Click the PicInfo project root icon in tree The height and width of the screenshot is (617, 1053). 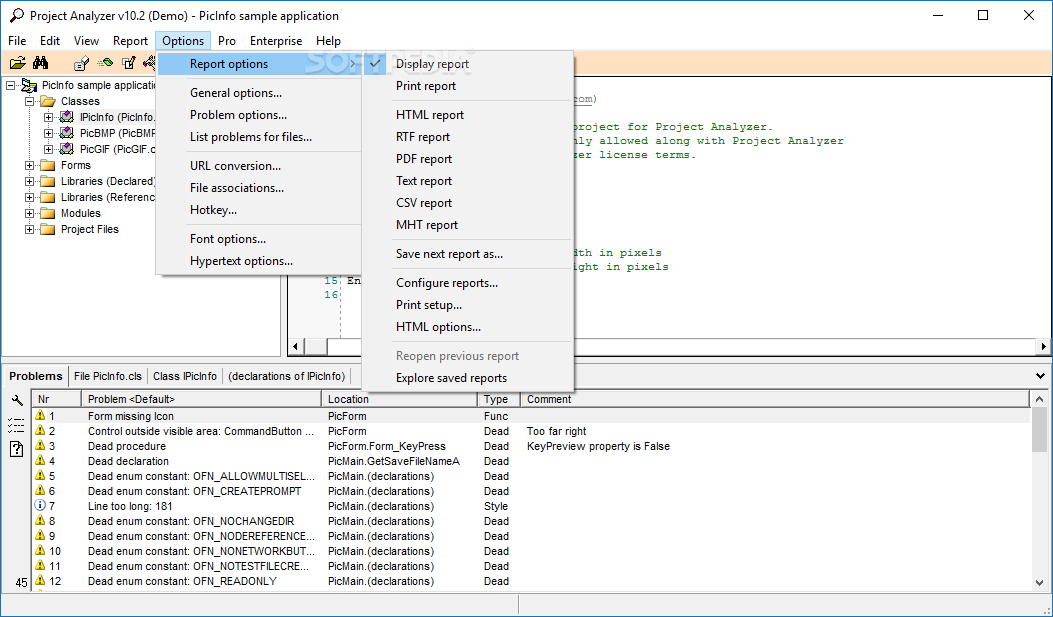29,85
